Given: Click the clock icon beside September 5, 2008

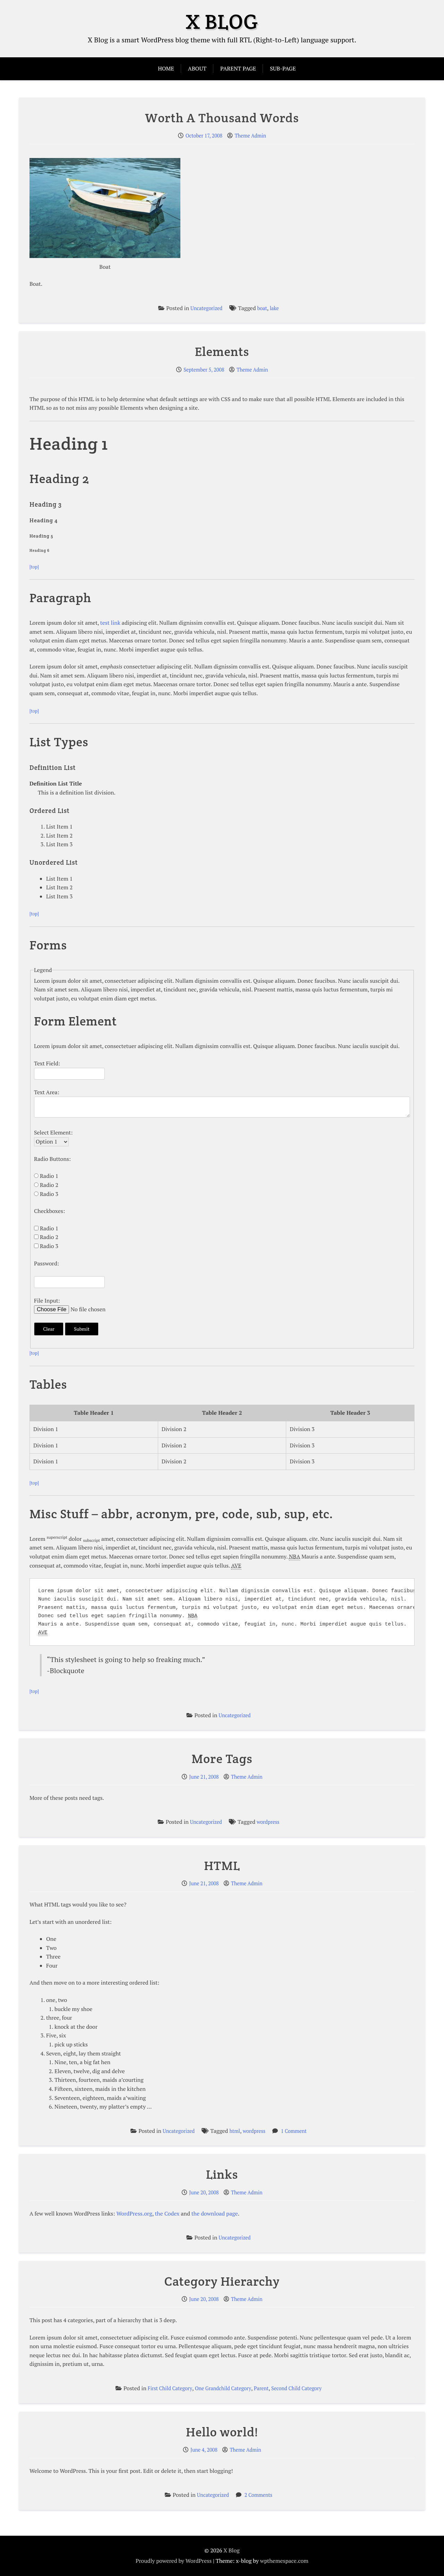Looking at the screenshot, I should (x=179, y=370).
